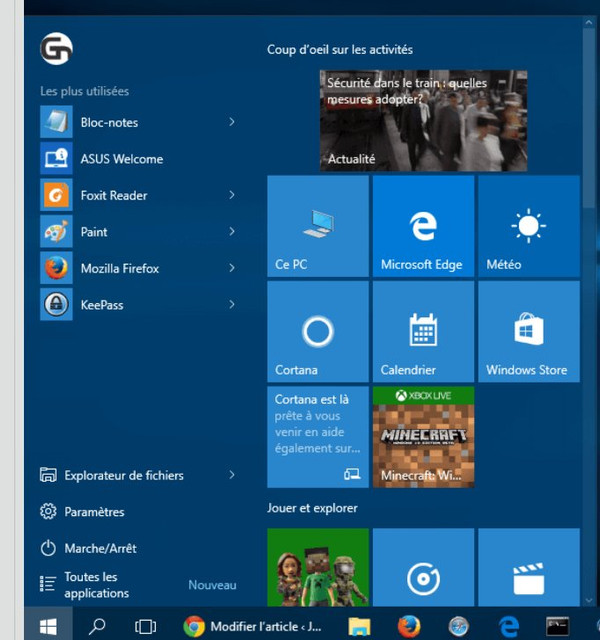Screen dimensions: 600x640
Task: Open the Ce PC tile
Action: coord(318,226)
